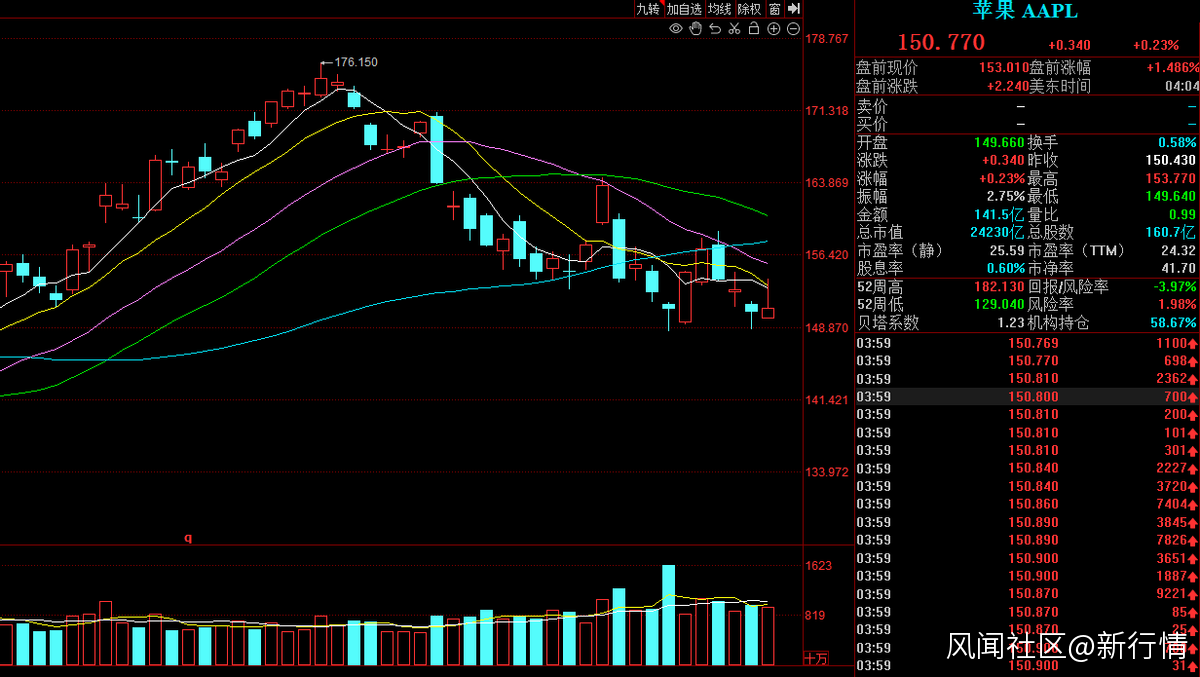The height and width of the screenshot is (677, 1200).
Task: Select the highlighted tick row priced 150.800
Action: pyautogui.click(x=1027, y=397)
